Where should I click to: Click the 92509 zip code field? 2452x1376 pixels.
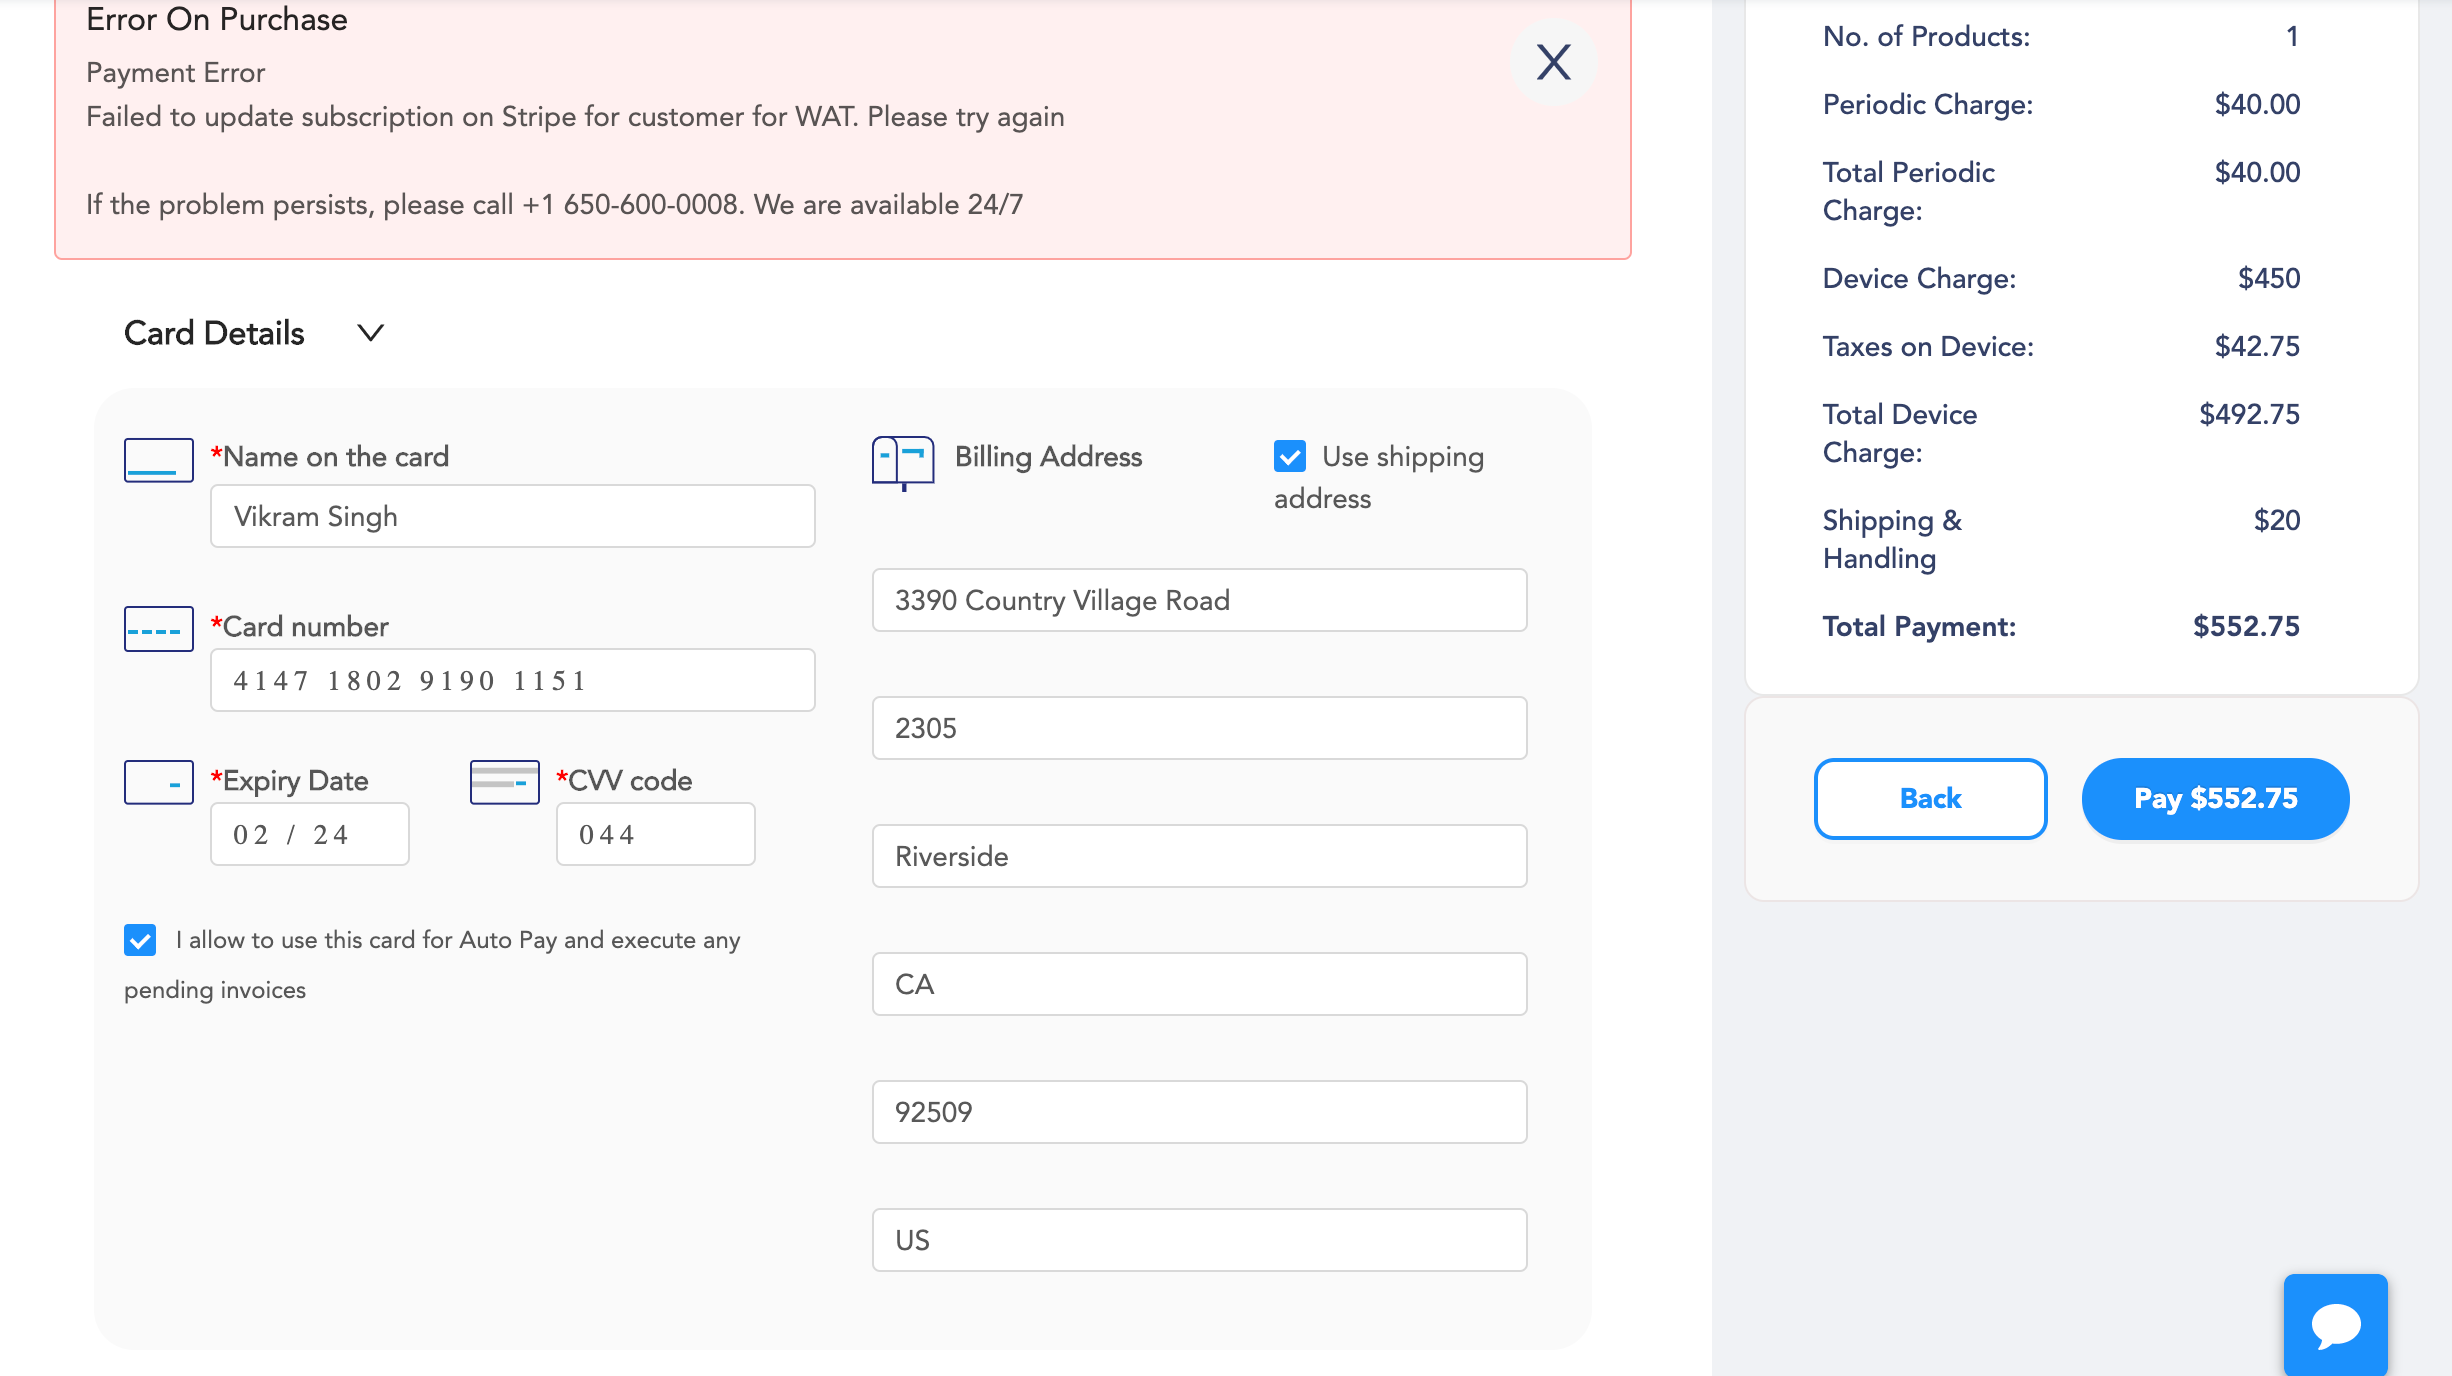click(x=1199, y=1112)
